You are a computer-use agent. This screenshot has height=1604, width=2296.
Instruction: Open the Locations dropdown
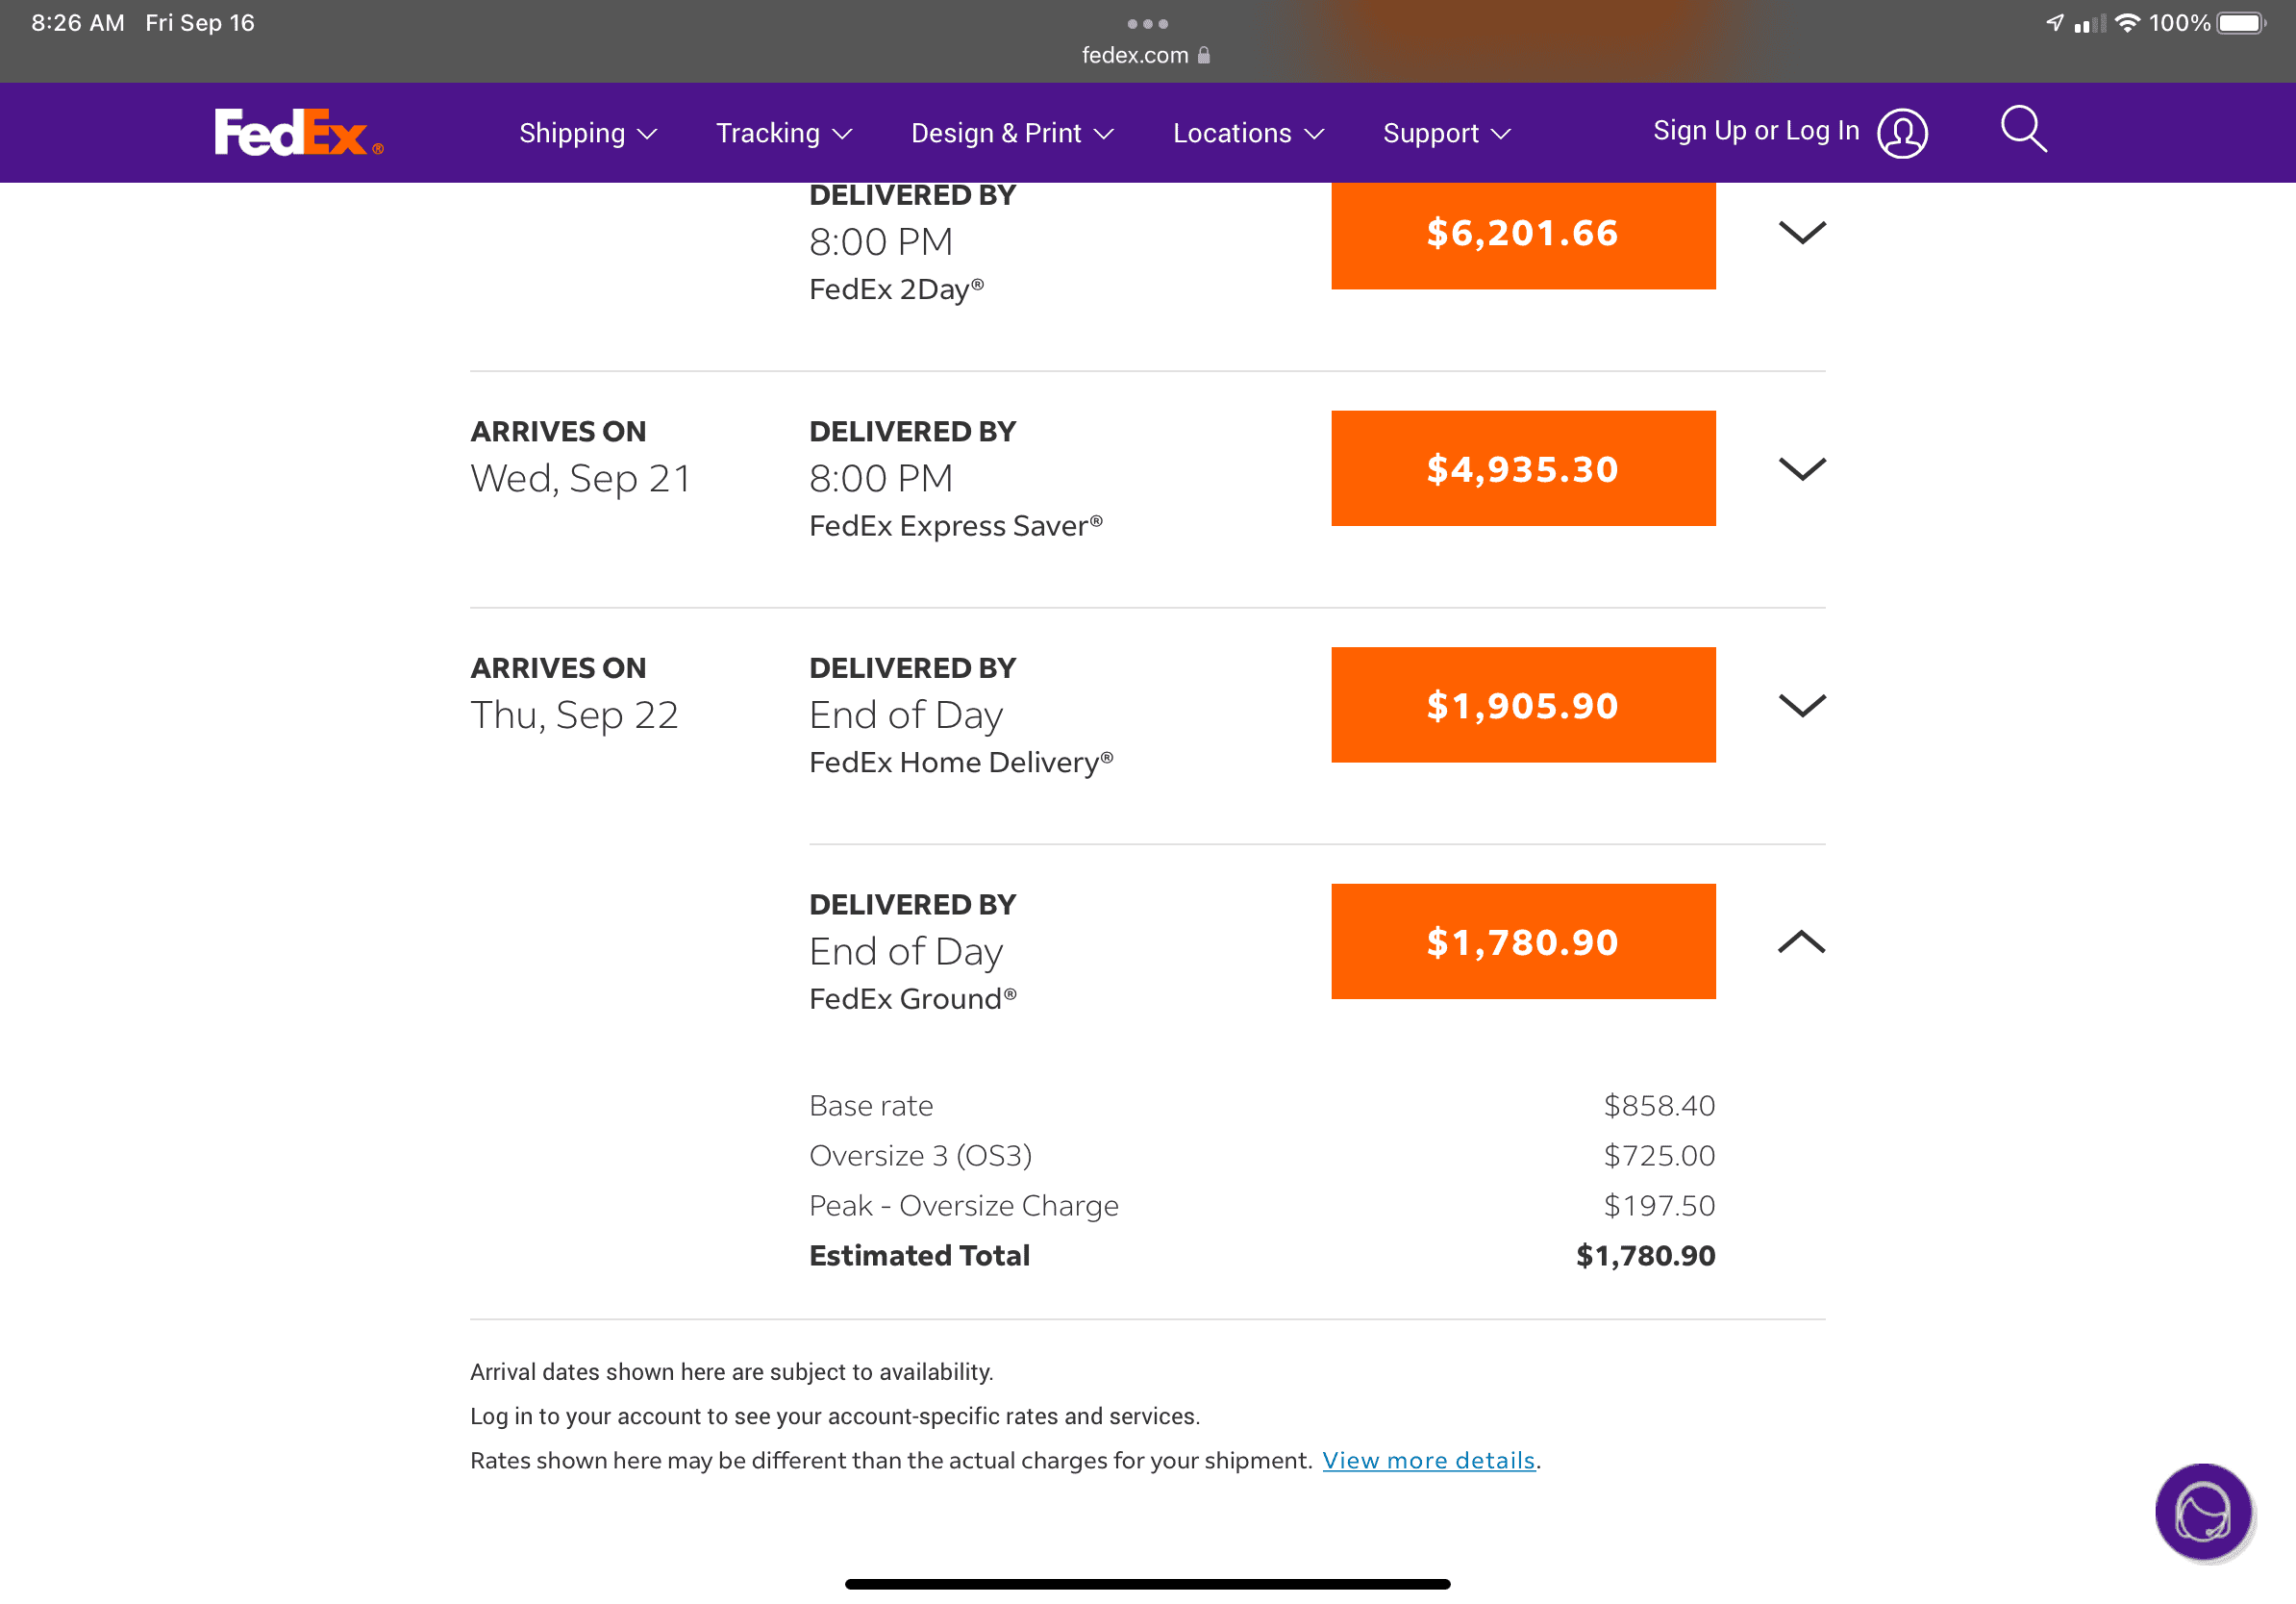coord(1248,133)
